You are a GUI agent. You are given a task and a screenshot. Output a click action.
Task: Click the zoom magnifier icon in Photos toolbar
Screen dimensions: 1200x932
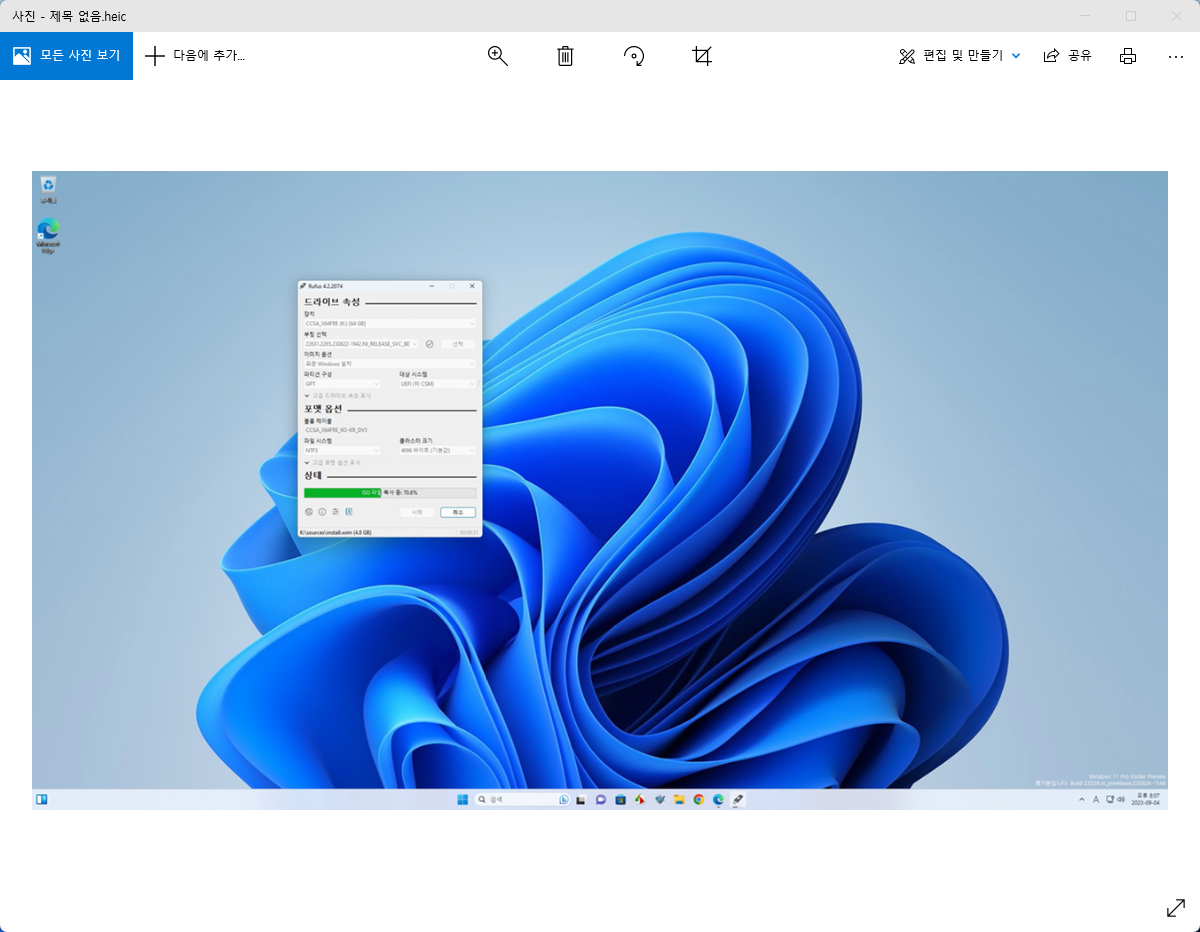tap(497, 56)
